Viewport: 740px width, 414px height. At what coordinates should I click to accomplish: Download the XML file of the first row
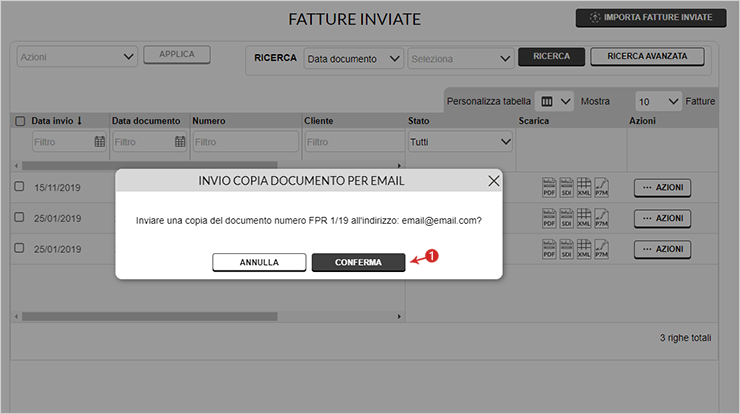[x=584, y=187]
